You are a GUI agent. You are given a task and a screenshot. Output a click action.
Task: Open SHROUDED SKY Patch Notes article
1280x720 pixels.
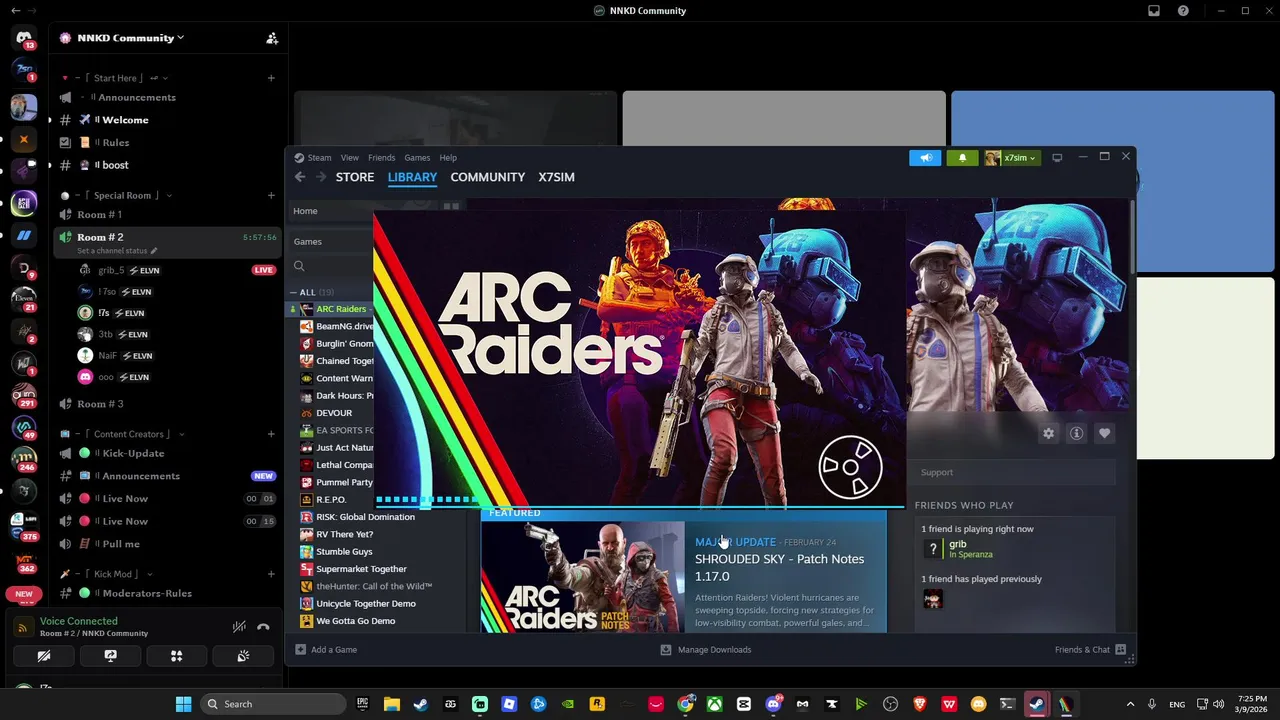point(779,568)
